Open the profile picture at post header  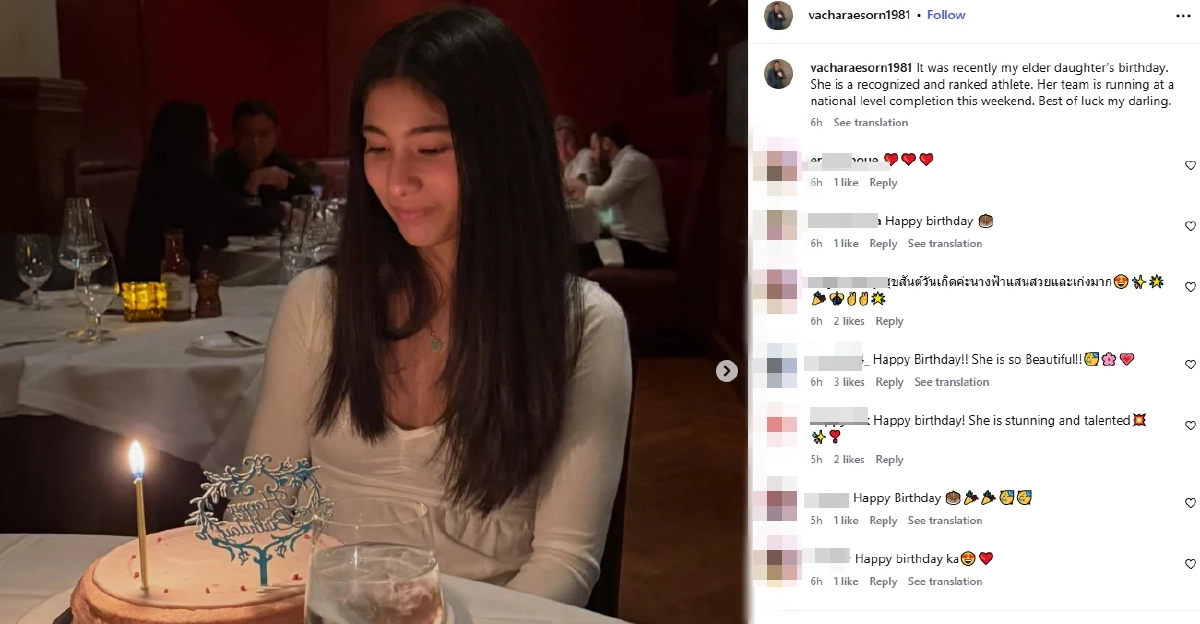(779, 15)
